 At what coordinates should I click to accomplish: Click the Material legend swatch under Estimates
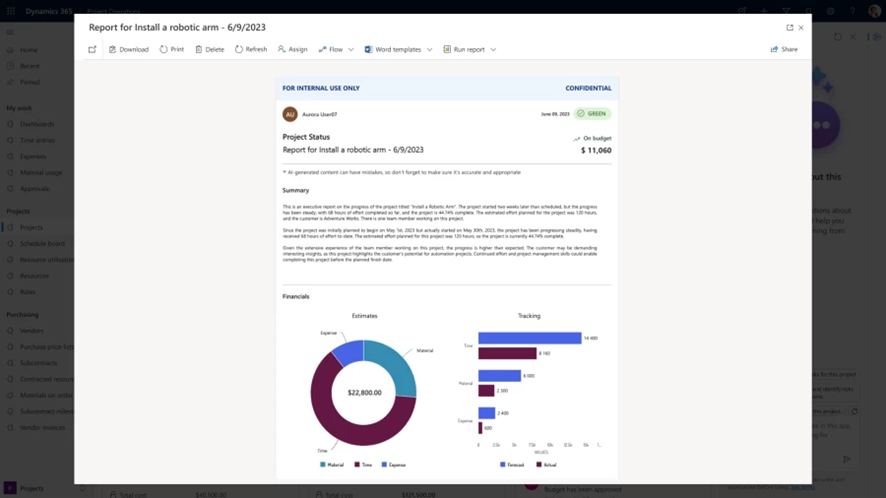(323, 465)
